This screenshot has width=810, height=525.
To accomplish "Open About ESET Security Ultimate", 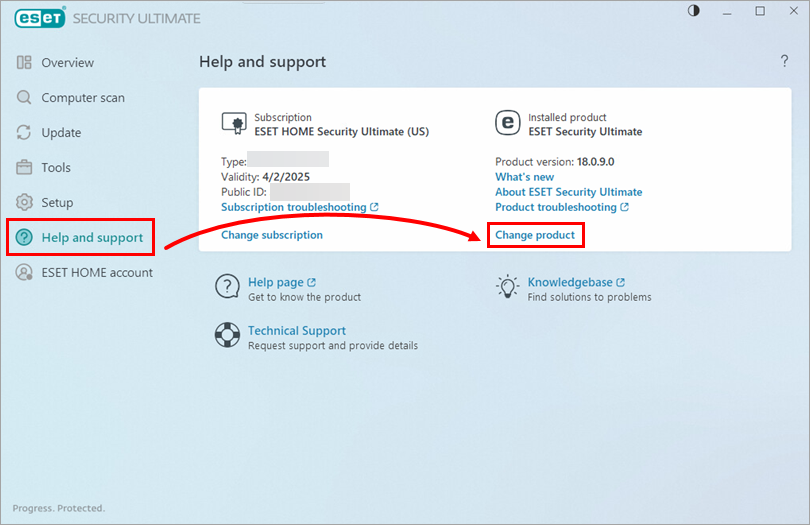I will pos(568,192).
